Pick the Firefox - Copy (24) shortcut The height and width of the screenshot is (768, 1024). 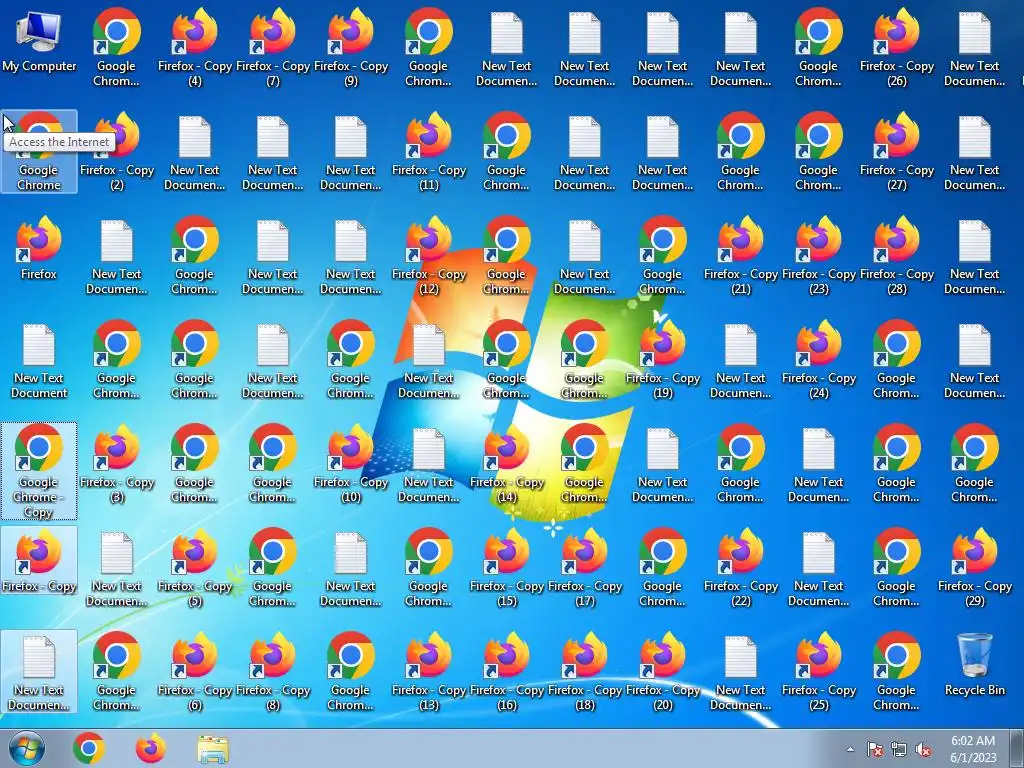pos(819,360)
